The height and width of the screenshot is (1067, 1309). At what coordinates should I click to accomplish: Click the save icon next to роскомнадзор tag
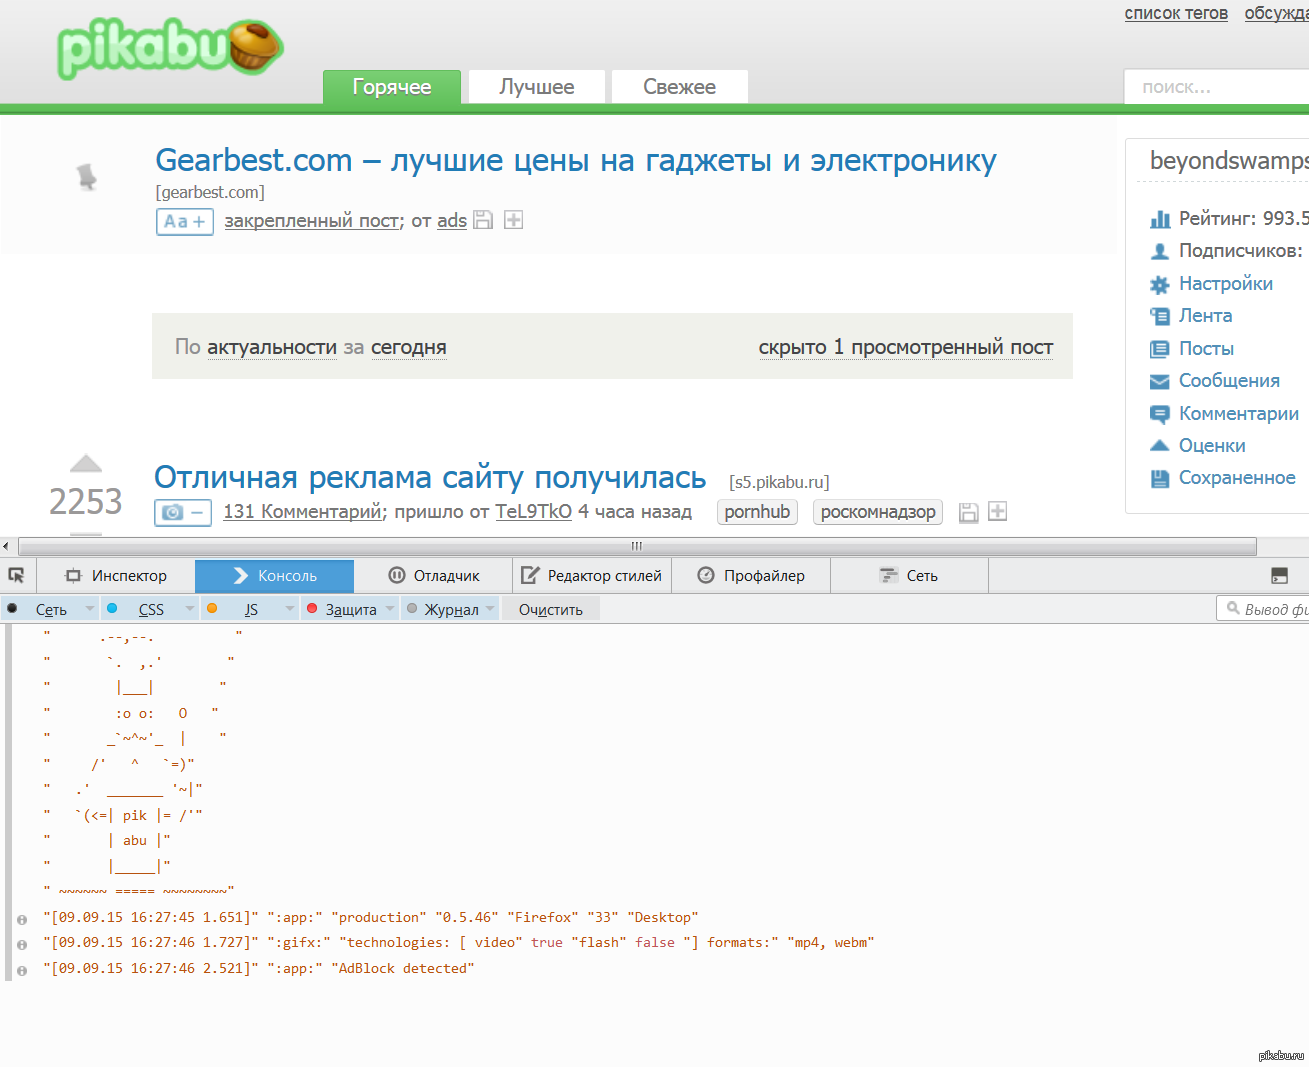pos(968,512)
